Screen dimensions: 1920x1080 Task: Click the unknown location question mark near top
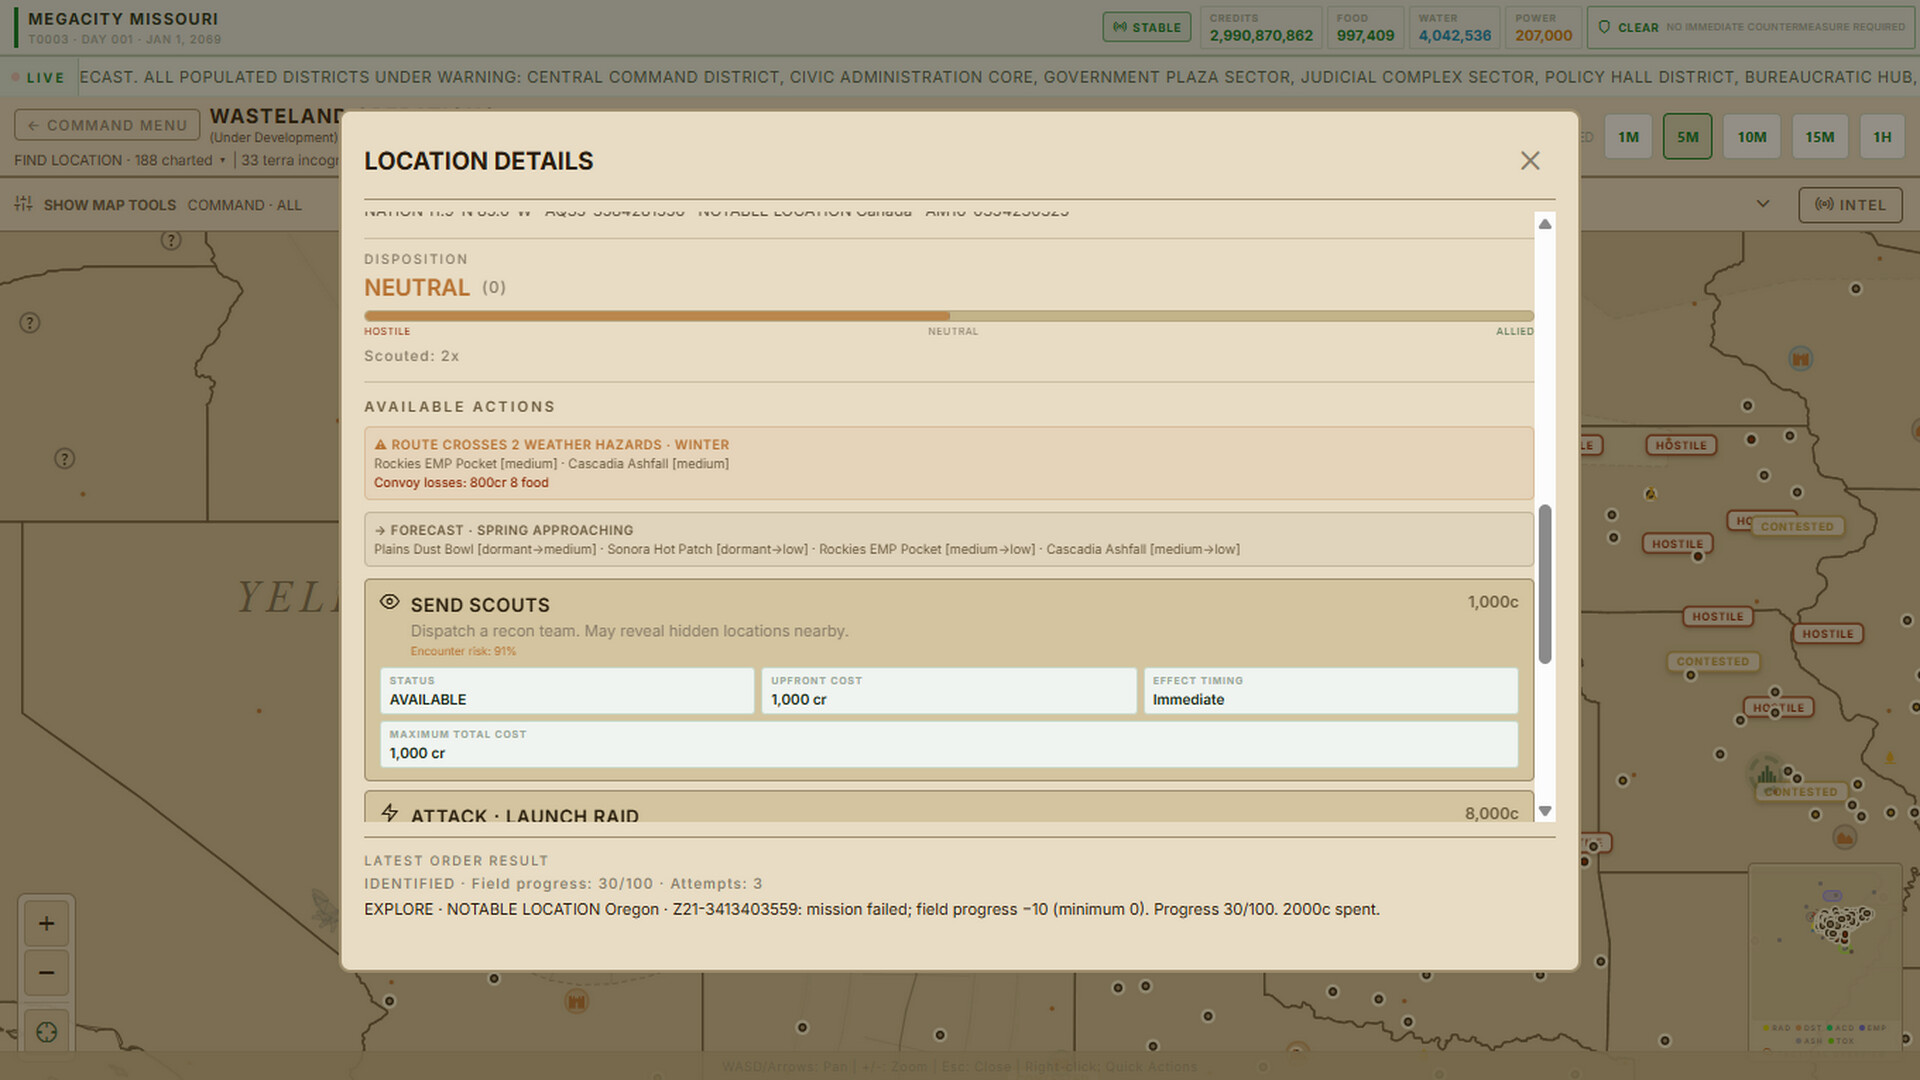[171, 240]
